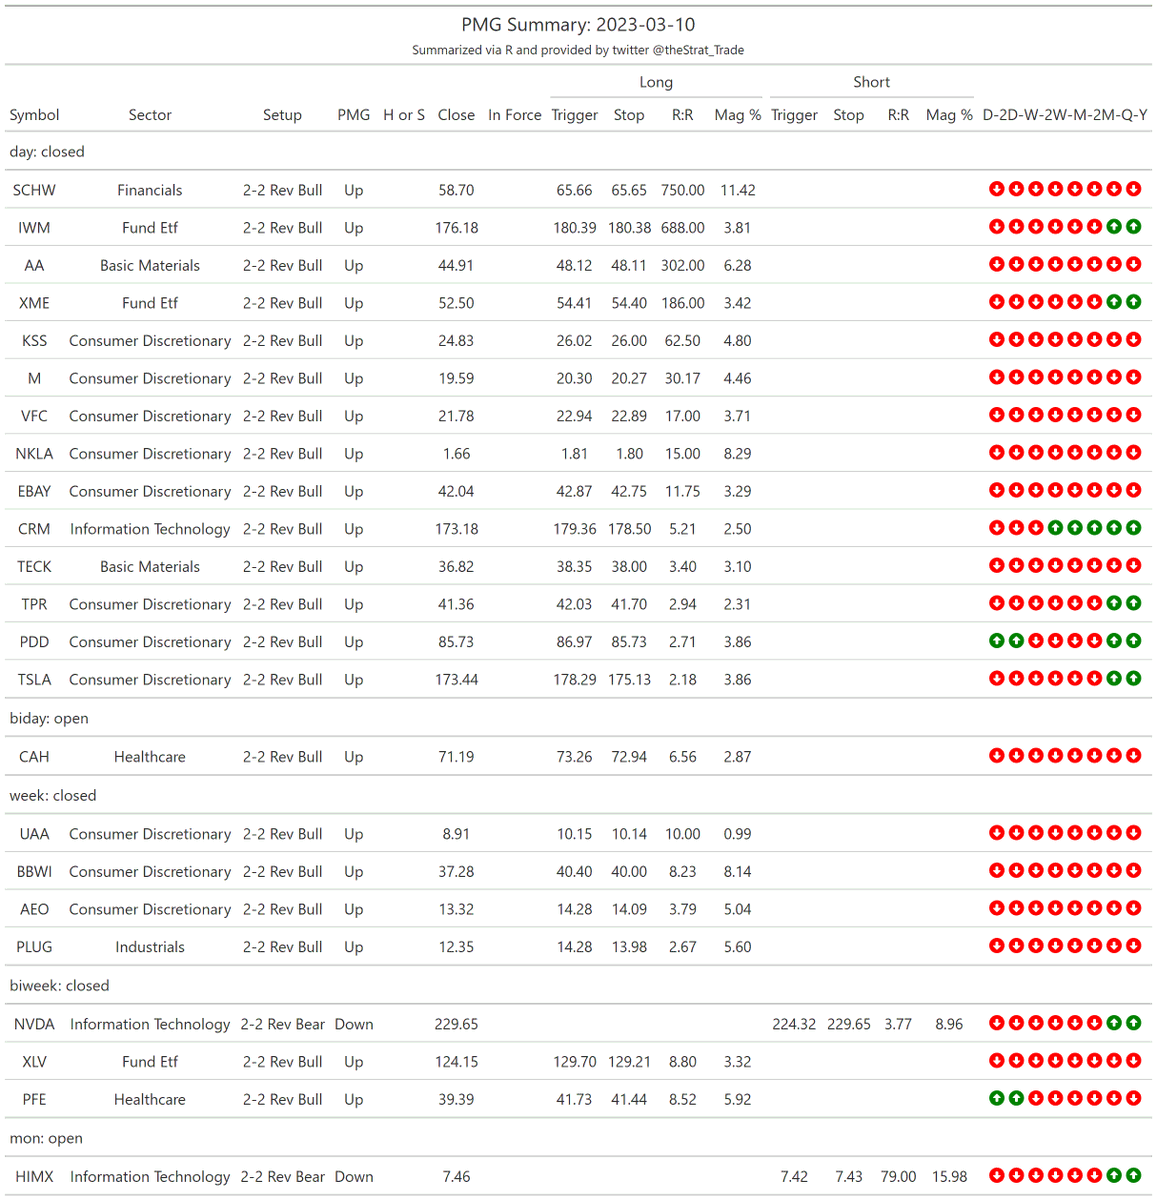Image resolution: width=1157 pixels, height=1200 pixels.
Task: Click the yearly green up arrow in NVDA row
Action: (1133, 1023)
